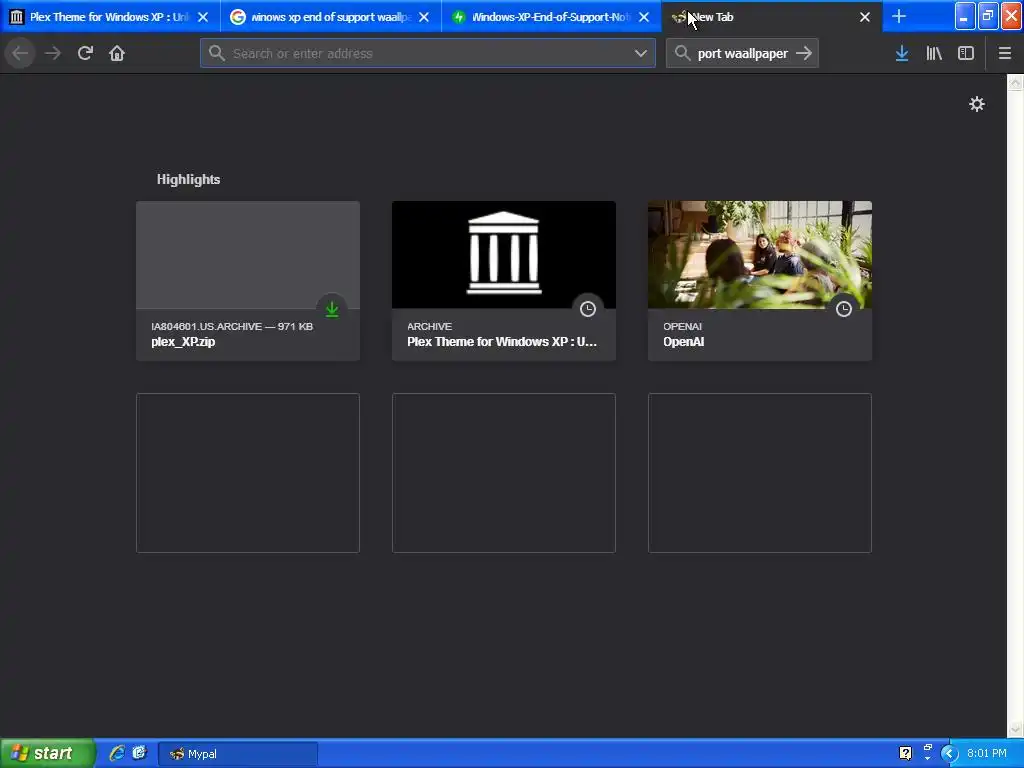This screenshot has width=1024, height=768.
Task: Close the Google search results tab
Action: tap(424, 17)
